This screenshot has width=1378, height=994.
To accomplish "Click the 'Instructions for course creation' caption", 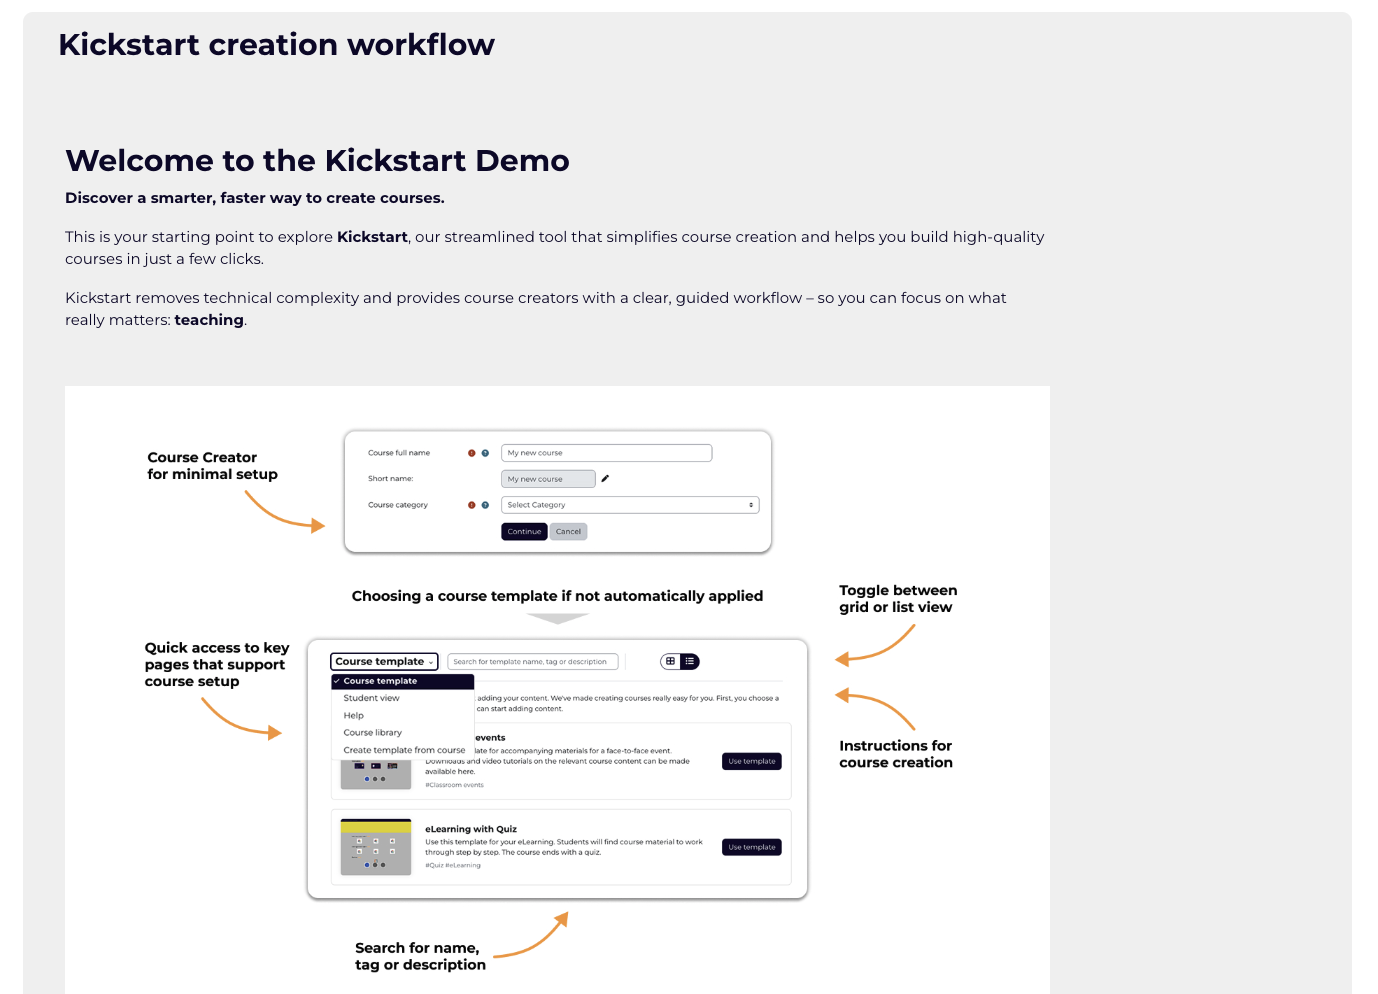I will pos(896,754).
